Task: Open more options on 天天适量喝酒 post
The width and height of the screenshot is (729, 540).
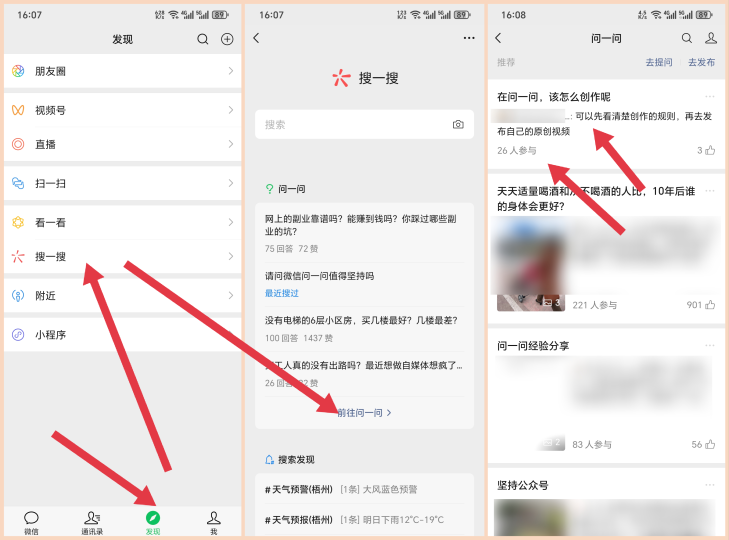Action: (x=709, y=191)
